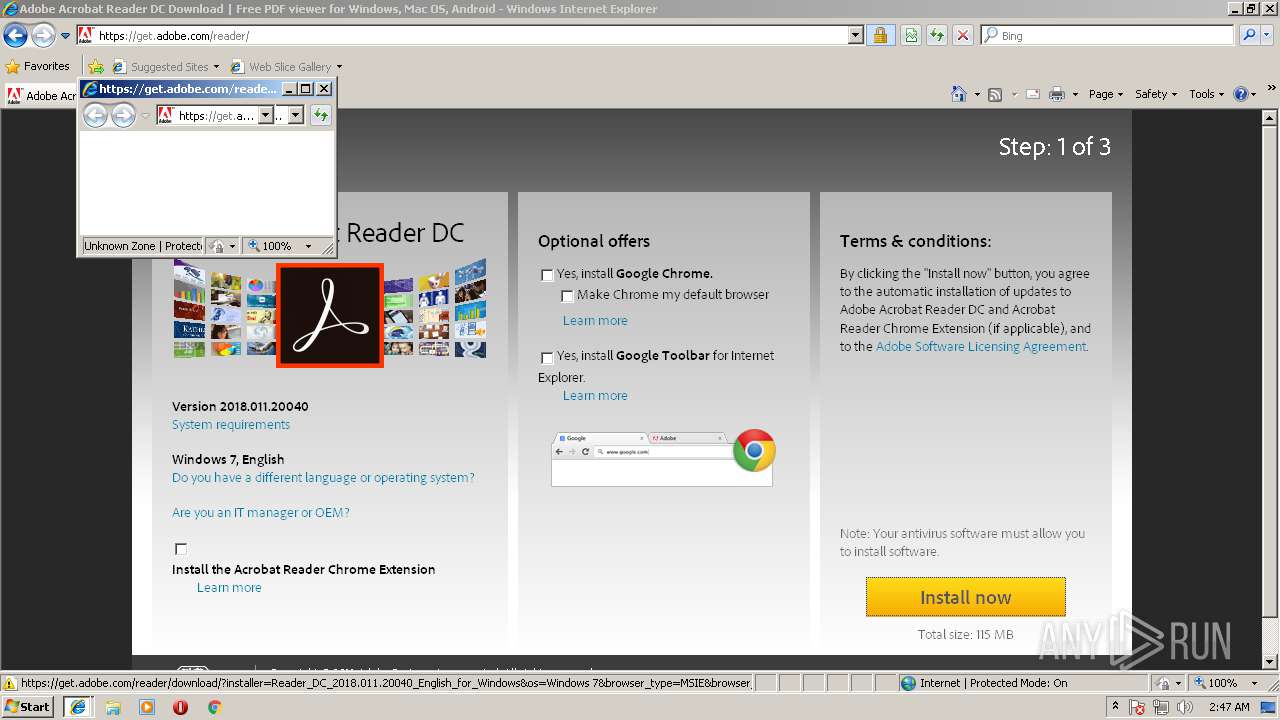Open the security lock report icon
The image size is (1280, 720).
tap(880, 35)
